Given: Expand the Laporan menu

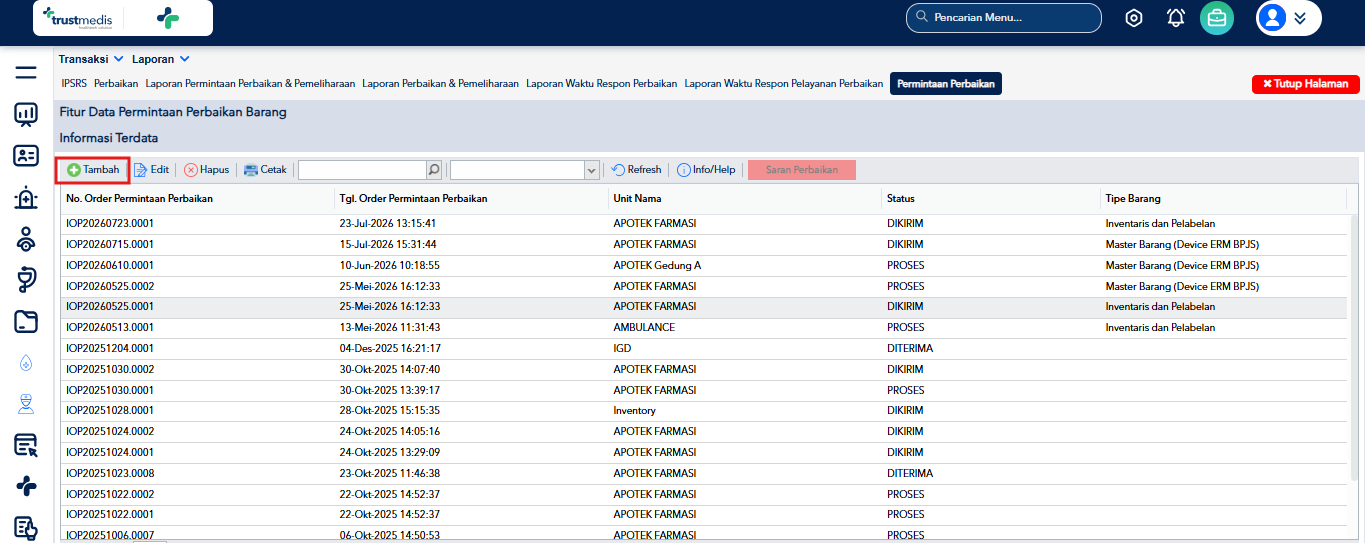Looking at the screenshot, I should 161,59.
